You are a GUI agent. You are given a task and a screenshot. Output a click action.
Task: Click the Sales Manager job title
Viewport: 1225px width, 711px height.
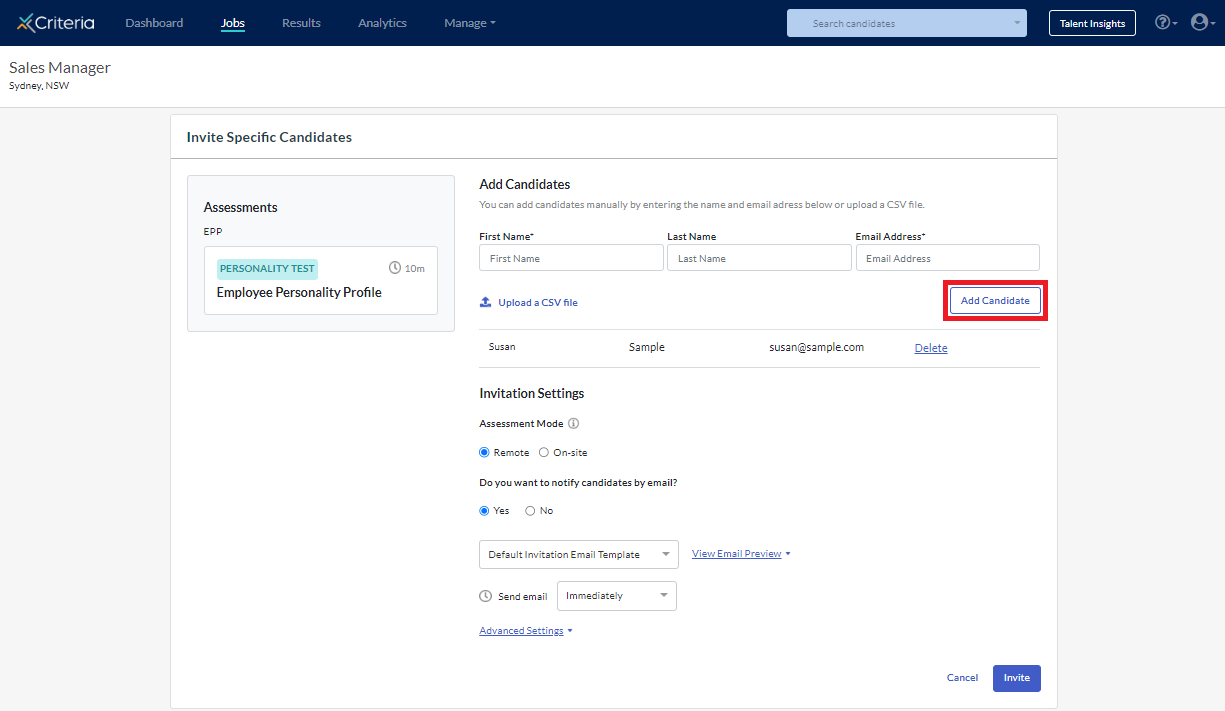(x=60, y=68)
